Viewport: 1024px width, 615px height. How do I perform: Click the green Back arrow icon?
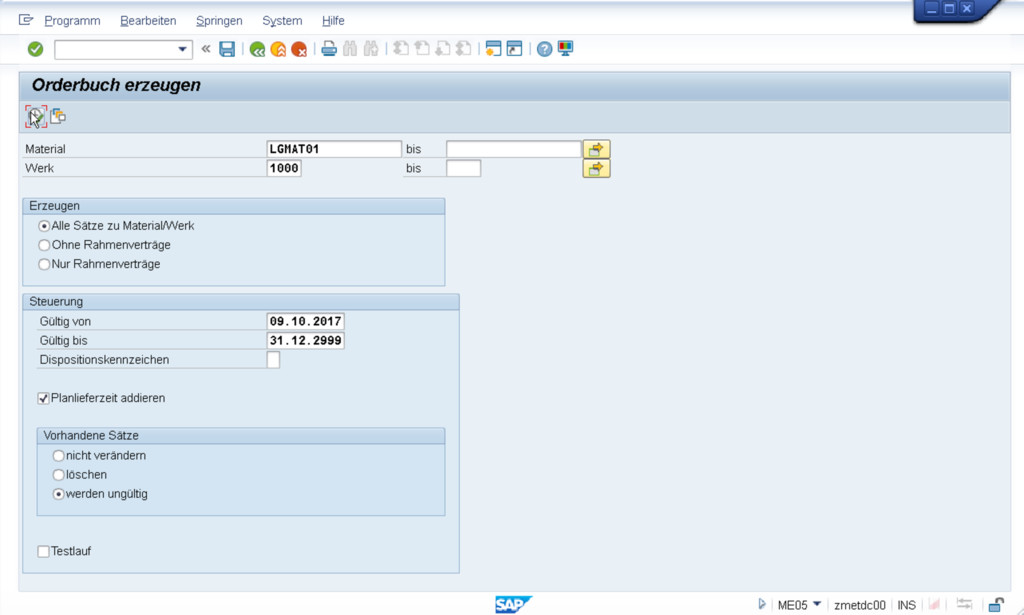tap(257, 49)
